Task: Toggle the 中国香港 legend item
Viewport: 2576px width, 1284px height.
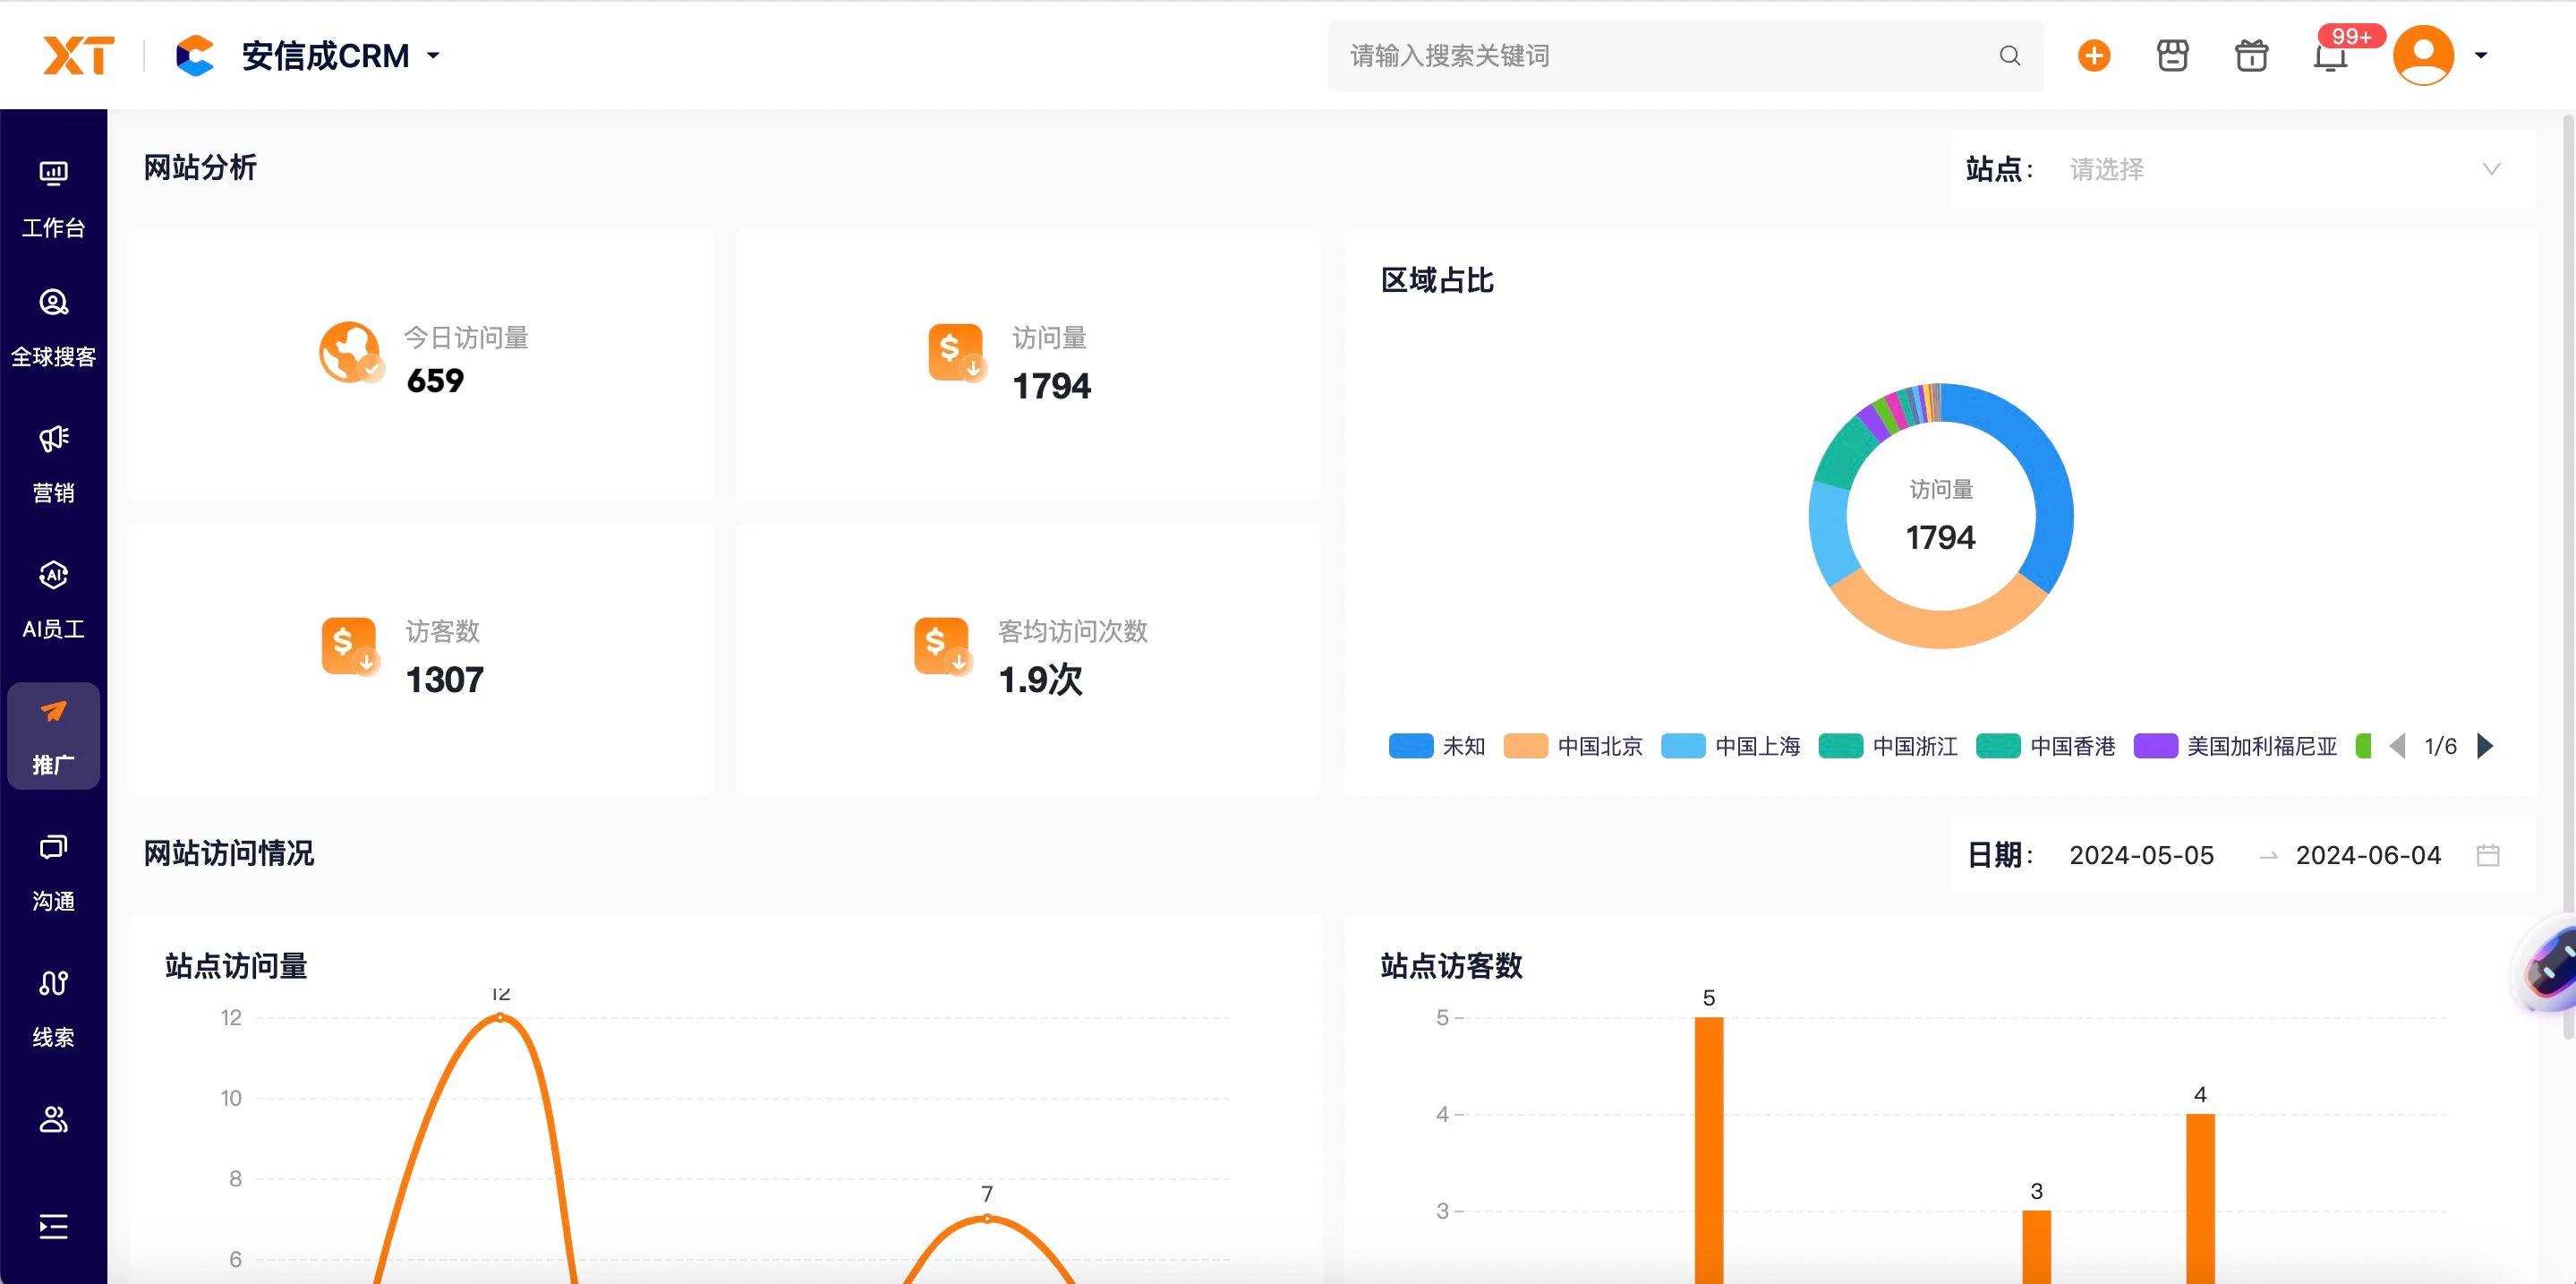Action: [2046, 746]
